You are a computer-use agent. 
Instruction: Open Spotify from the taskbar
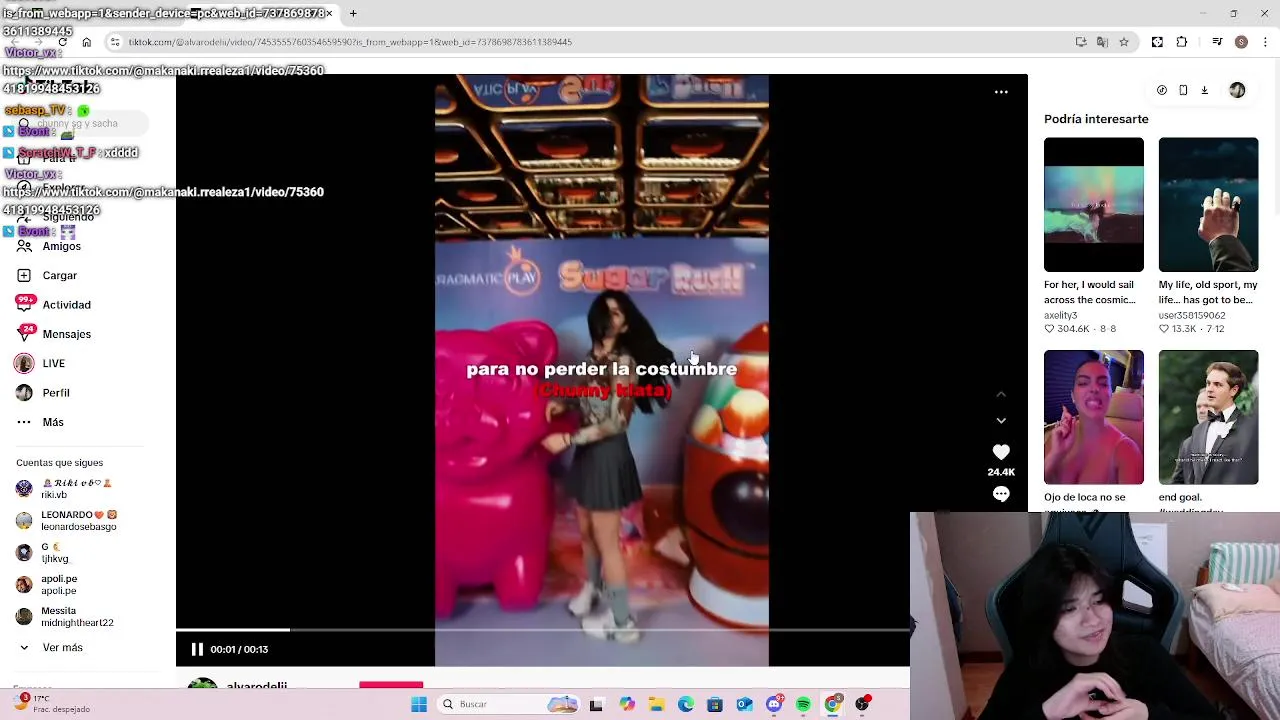803,705
